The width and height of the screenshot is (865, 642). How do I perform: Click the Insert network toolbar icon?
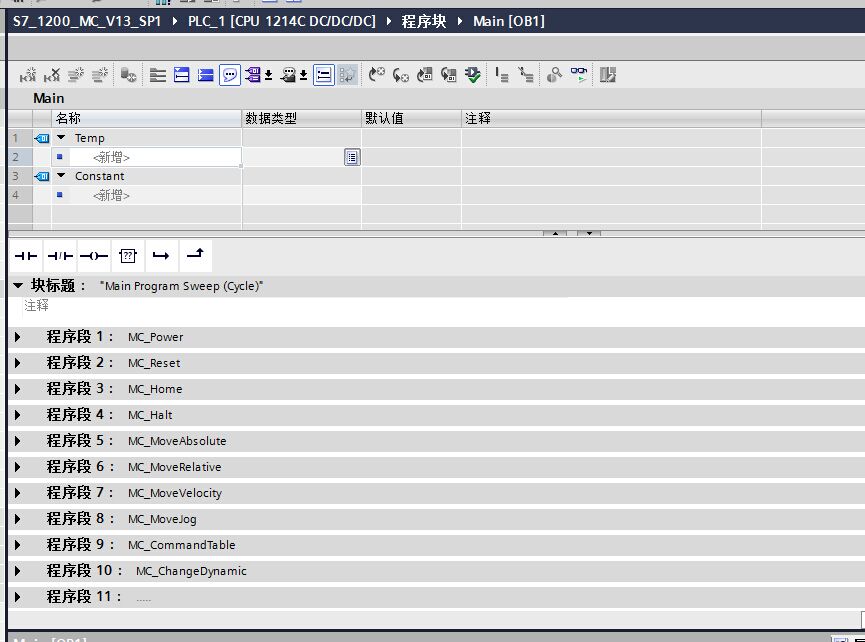point(28,74)
